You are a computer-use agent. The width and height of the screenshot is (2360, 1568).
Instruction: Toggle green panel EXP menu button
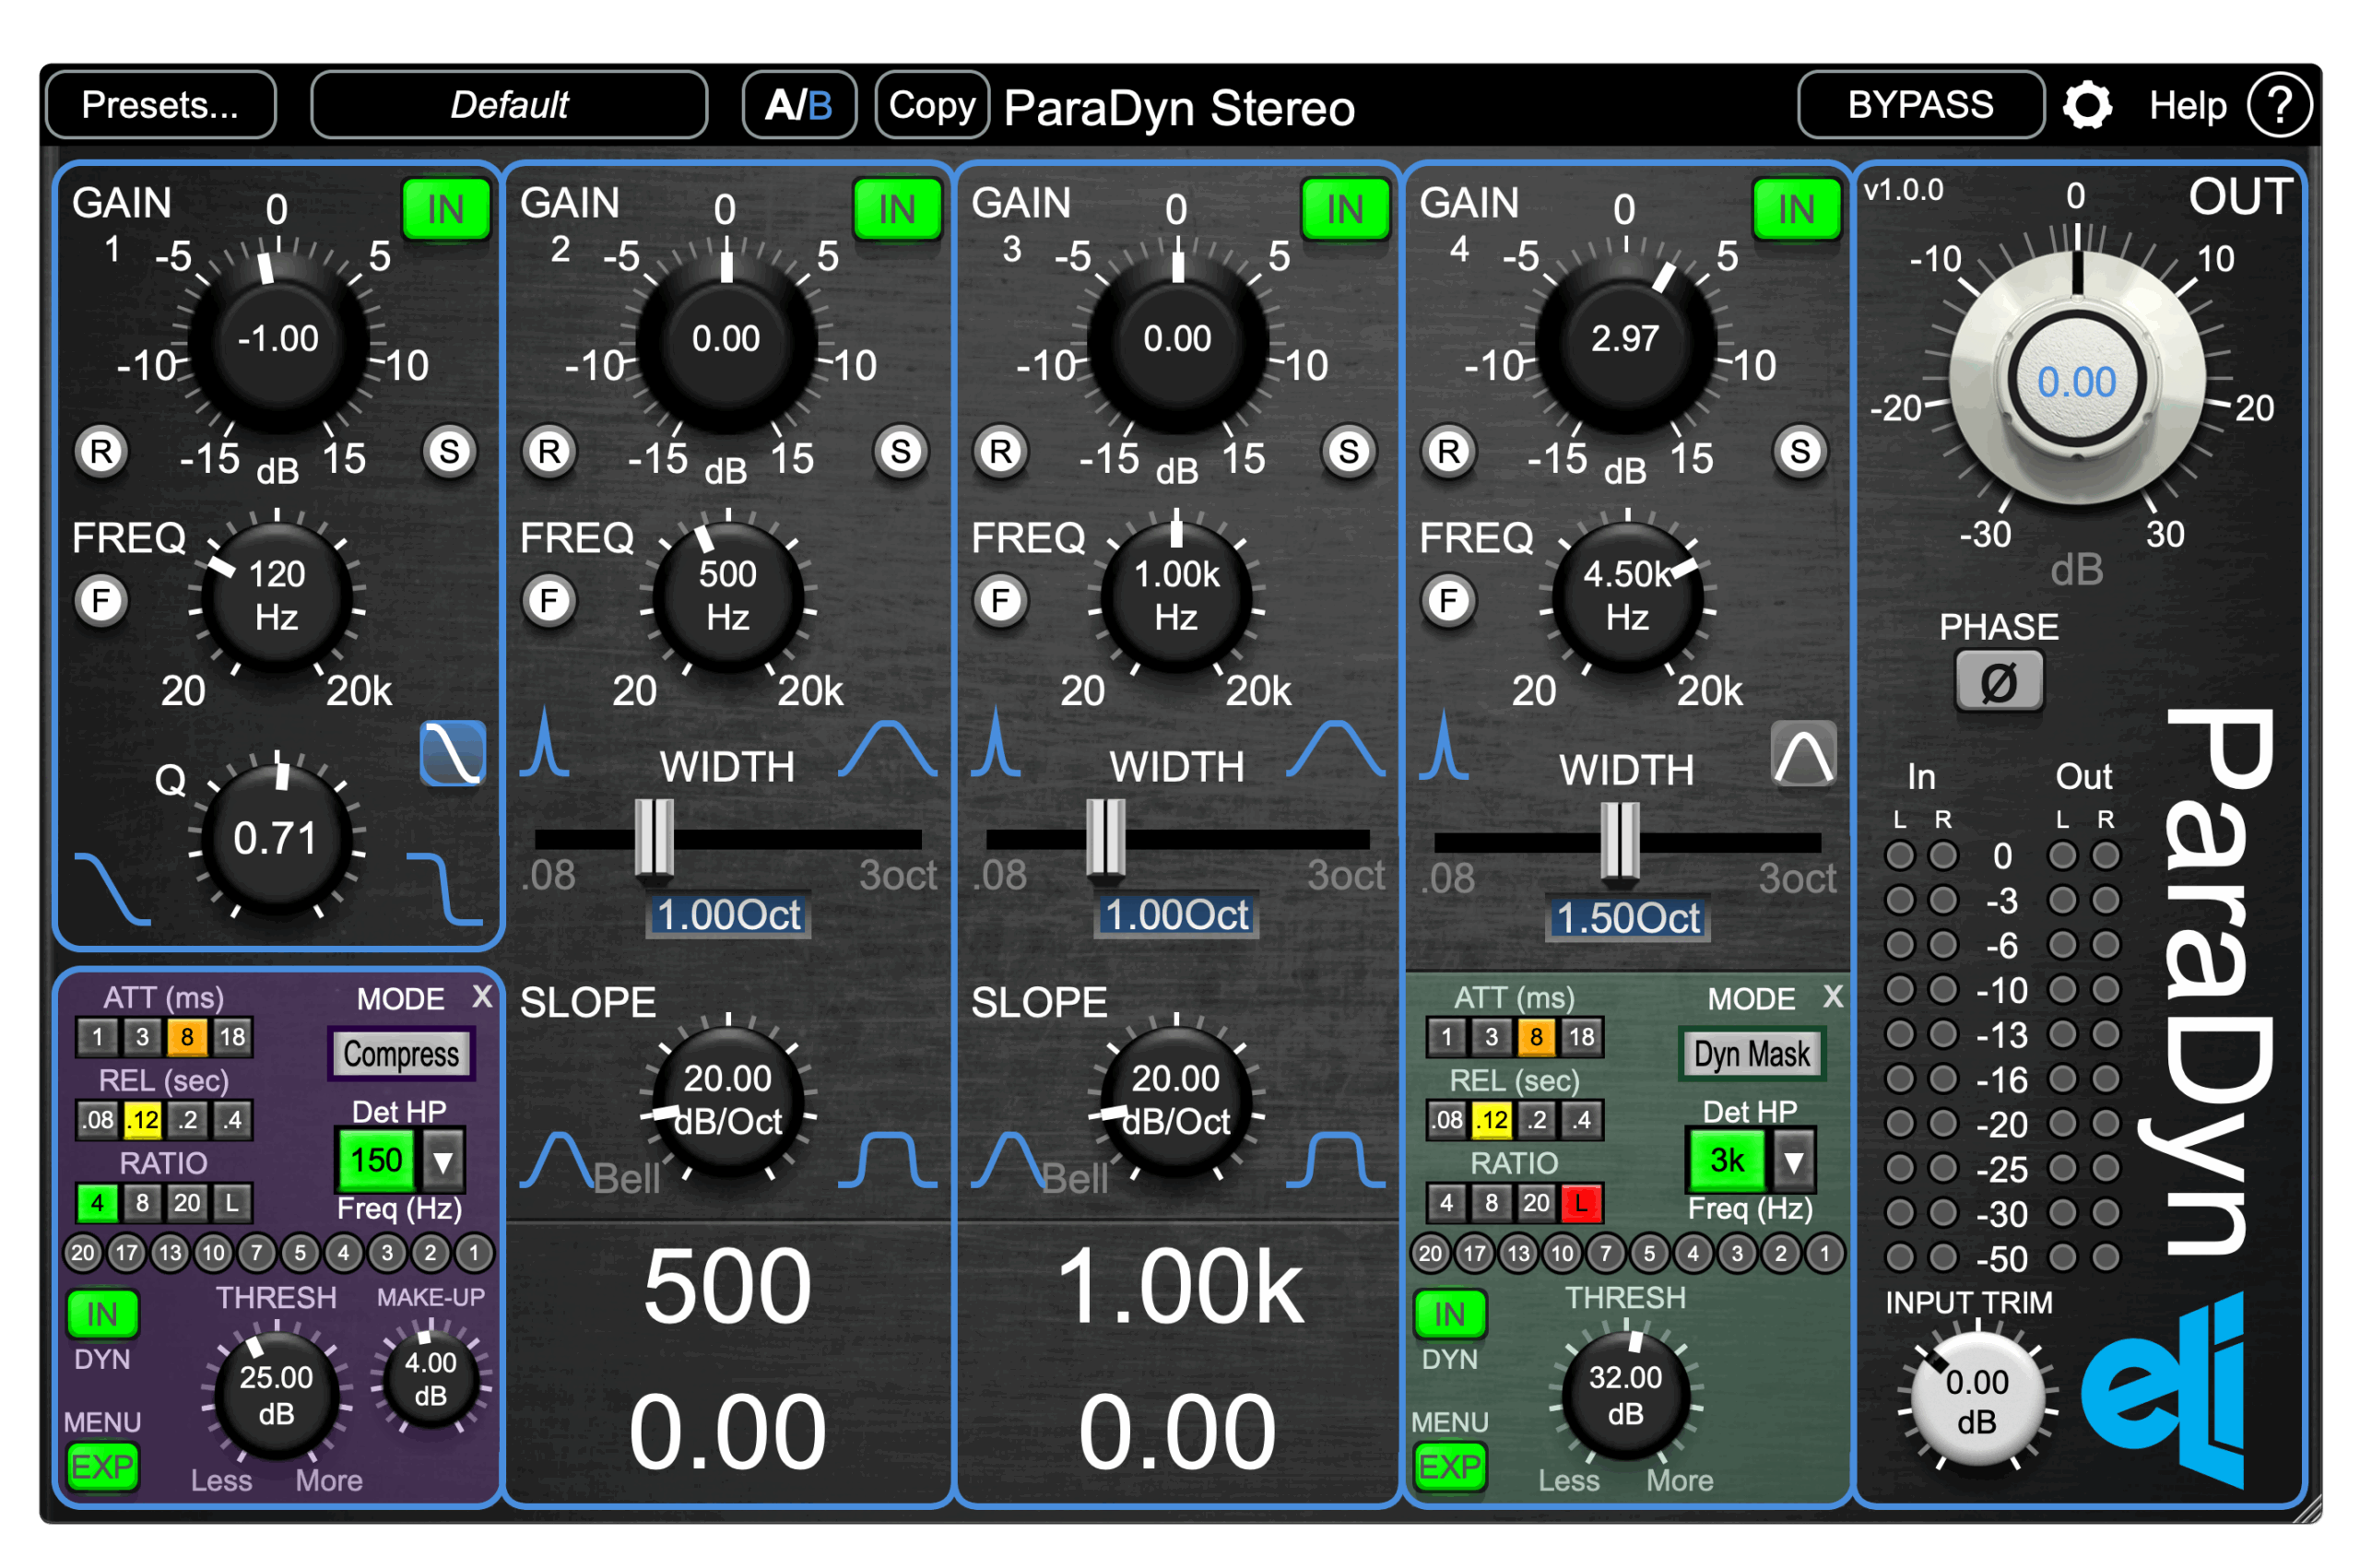1449,1466
